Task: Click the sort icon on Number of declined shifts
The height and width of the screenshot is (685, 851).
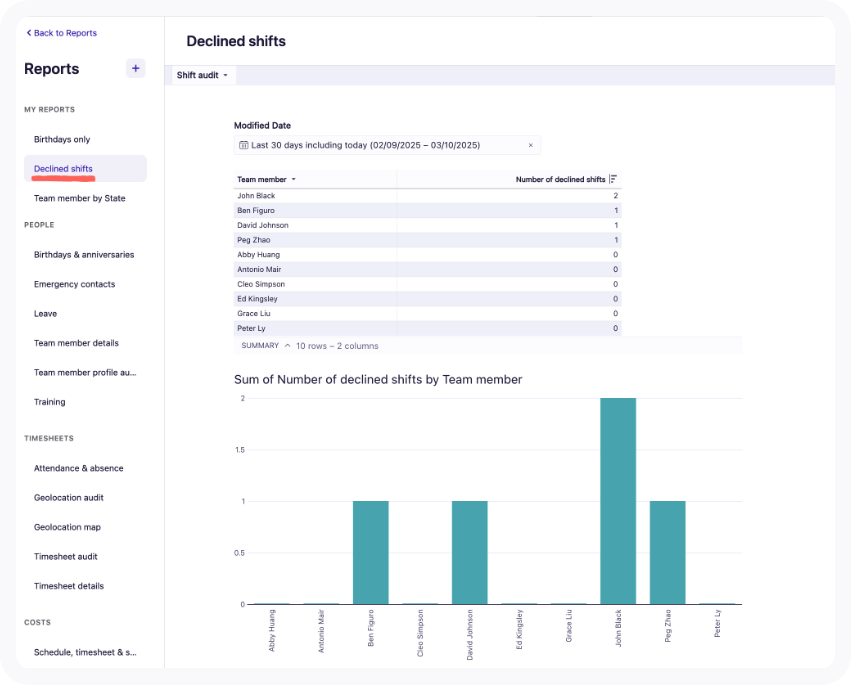Action: click(613, 179)
